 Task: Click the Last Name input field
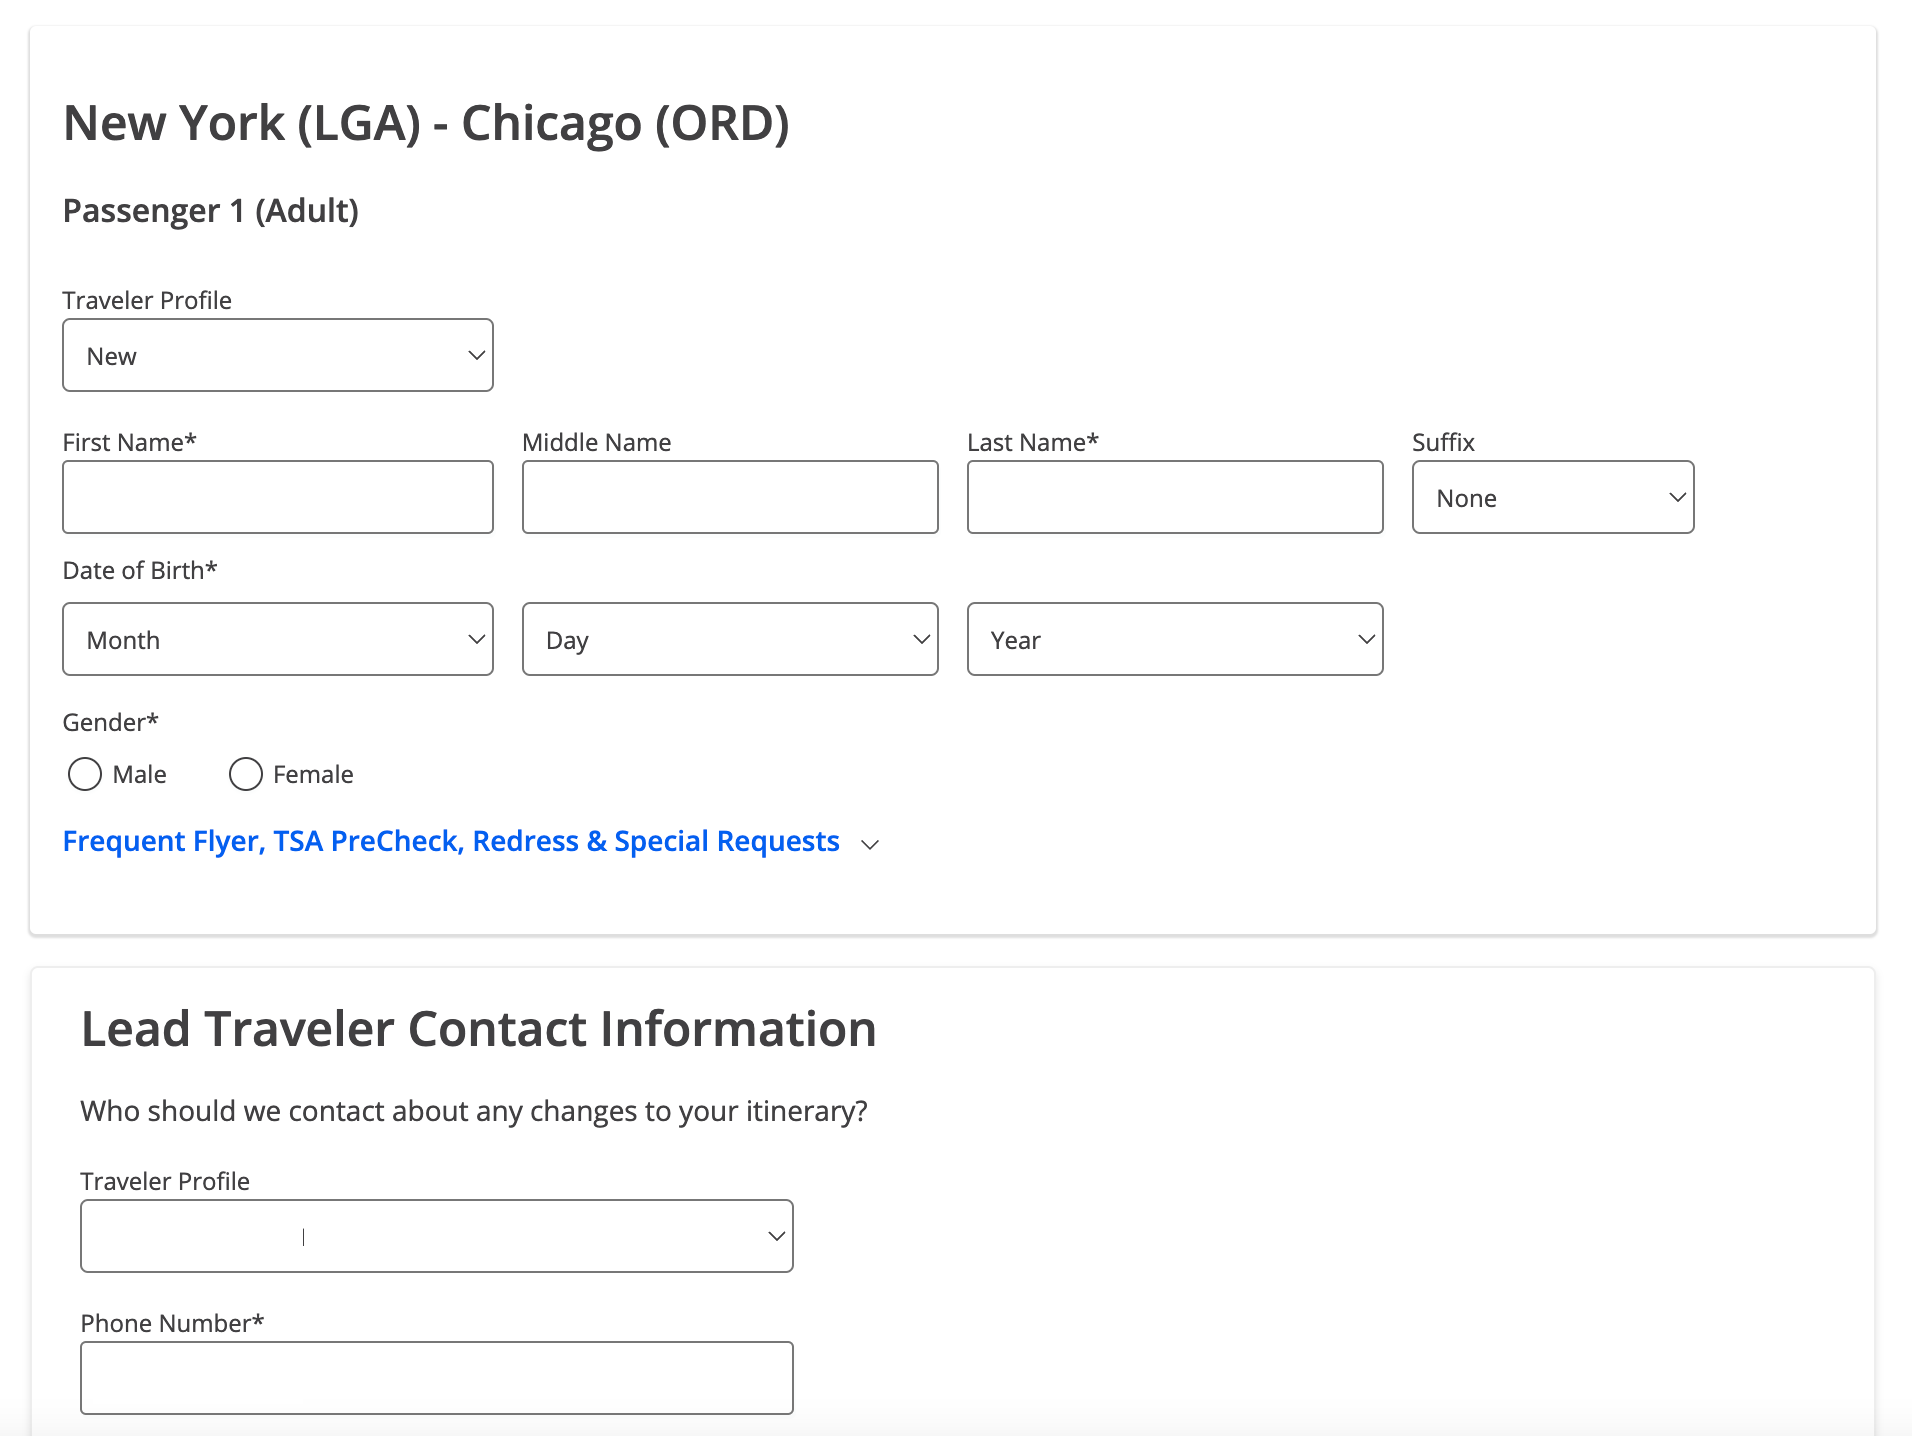coord(1175,497)
